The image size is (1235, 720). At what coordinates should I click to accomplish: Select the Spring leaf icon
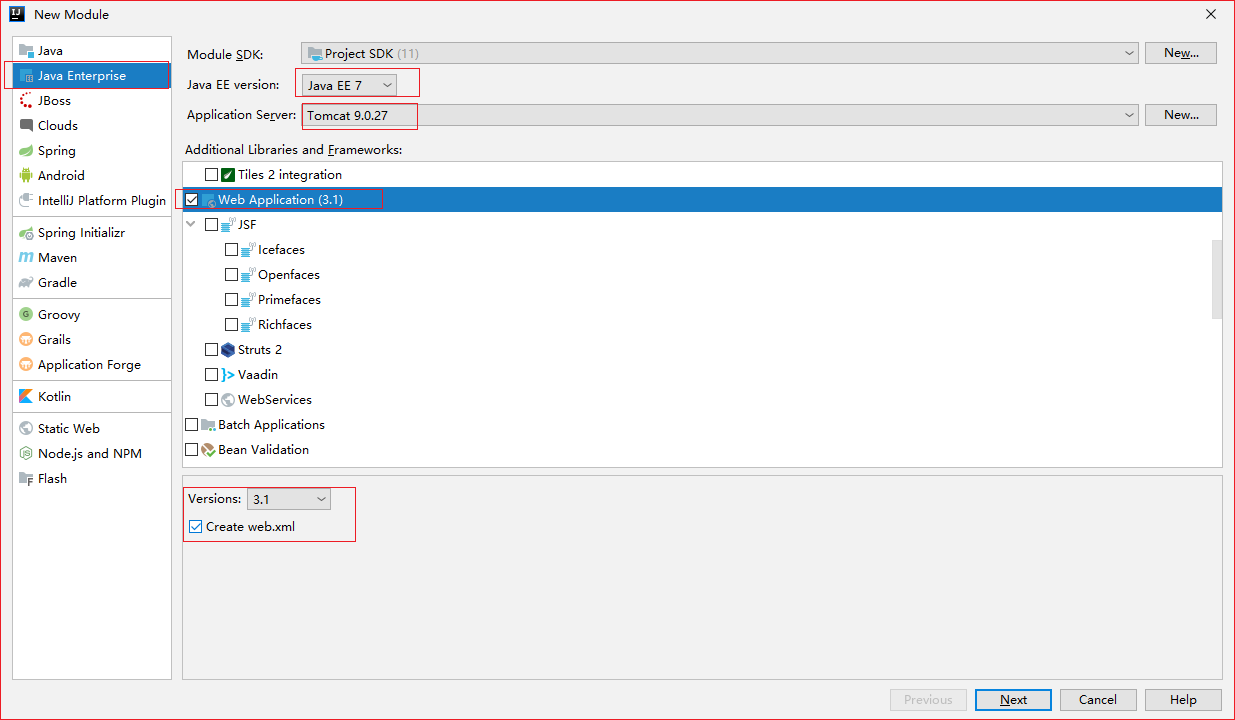tap(27, 151)
